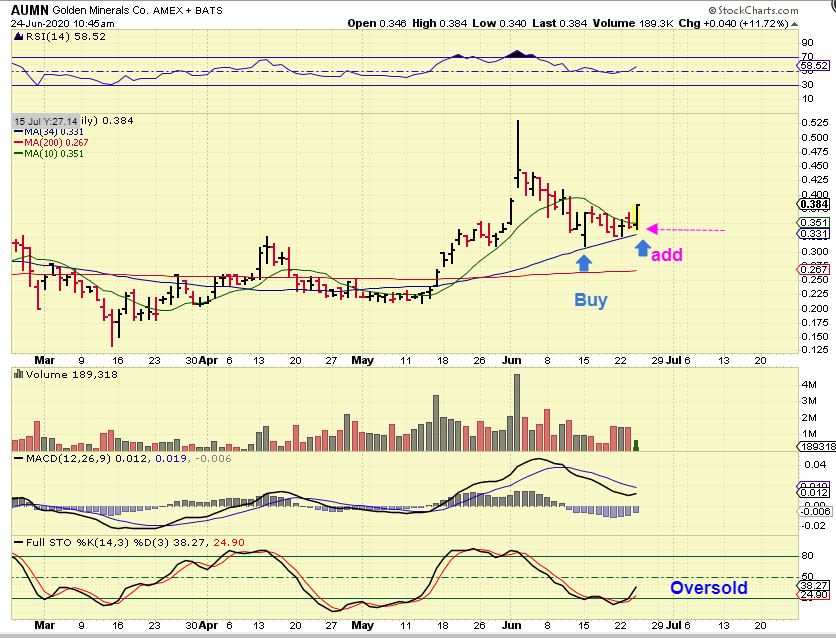Screen dimensions: 836x638
Task: Click the Volume 189,318 legend label
Action: tap(72, 375)
